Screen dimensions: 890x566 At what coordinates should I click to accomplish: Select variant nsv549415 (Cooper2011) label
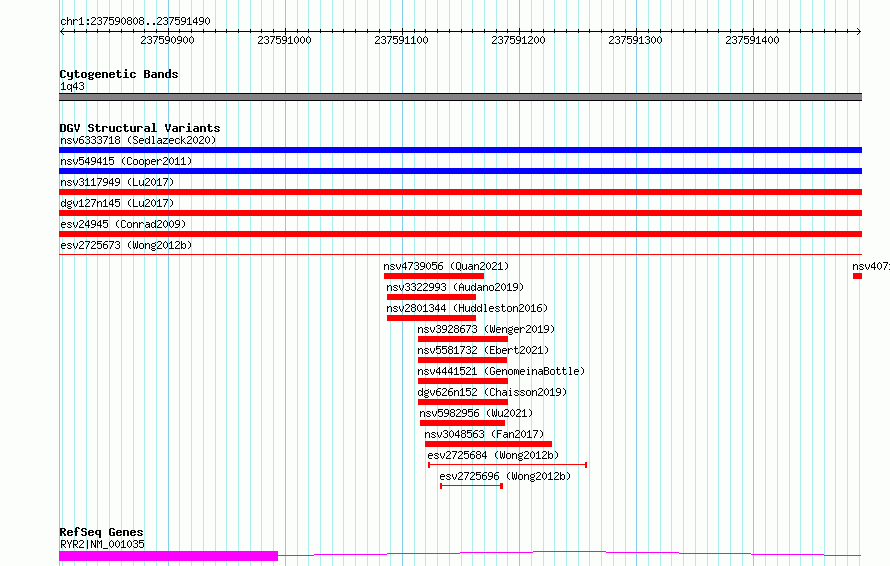[126, 161]
